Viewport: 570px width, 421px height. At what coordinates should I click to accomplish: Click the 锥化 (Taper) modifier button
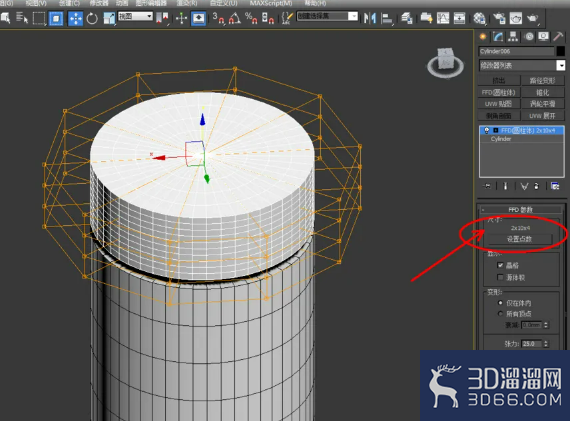pos(542,92)
